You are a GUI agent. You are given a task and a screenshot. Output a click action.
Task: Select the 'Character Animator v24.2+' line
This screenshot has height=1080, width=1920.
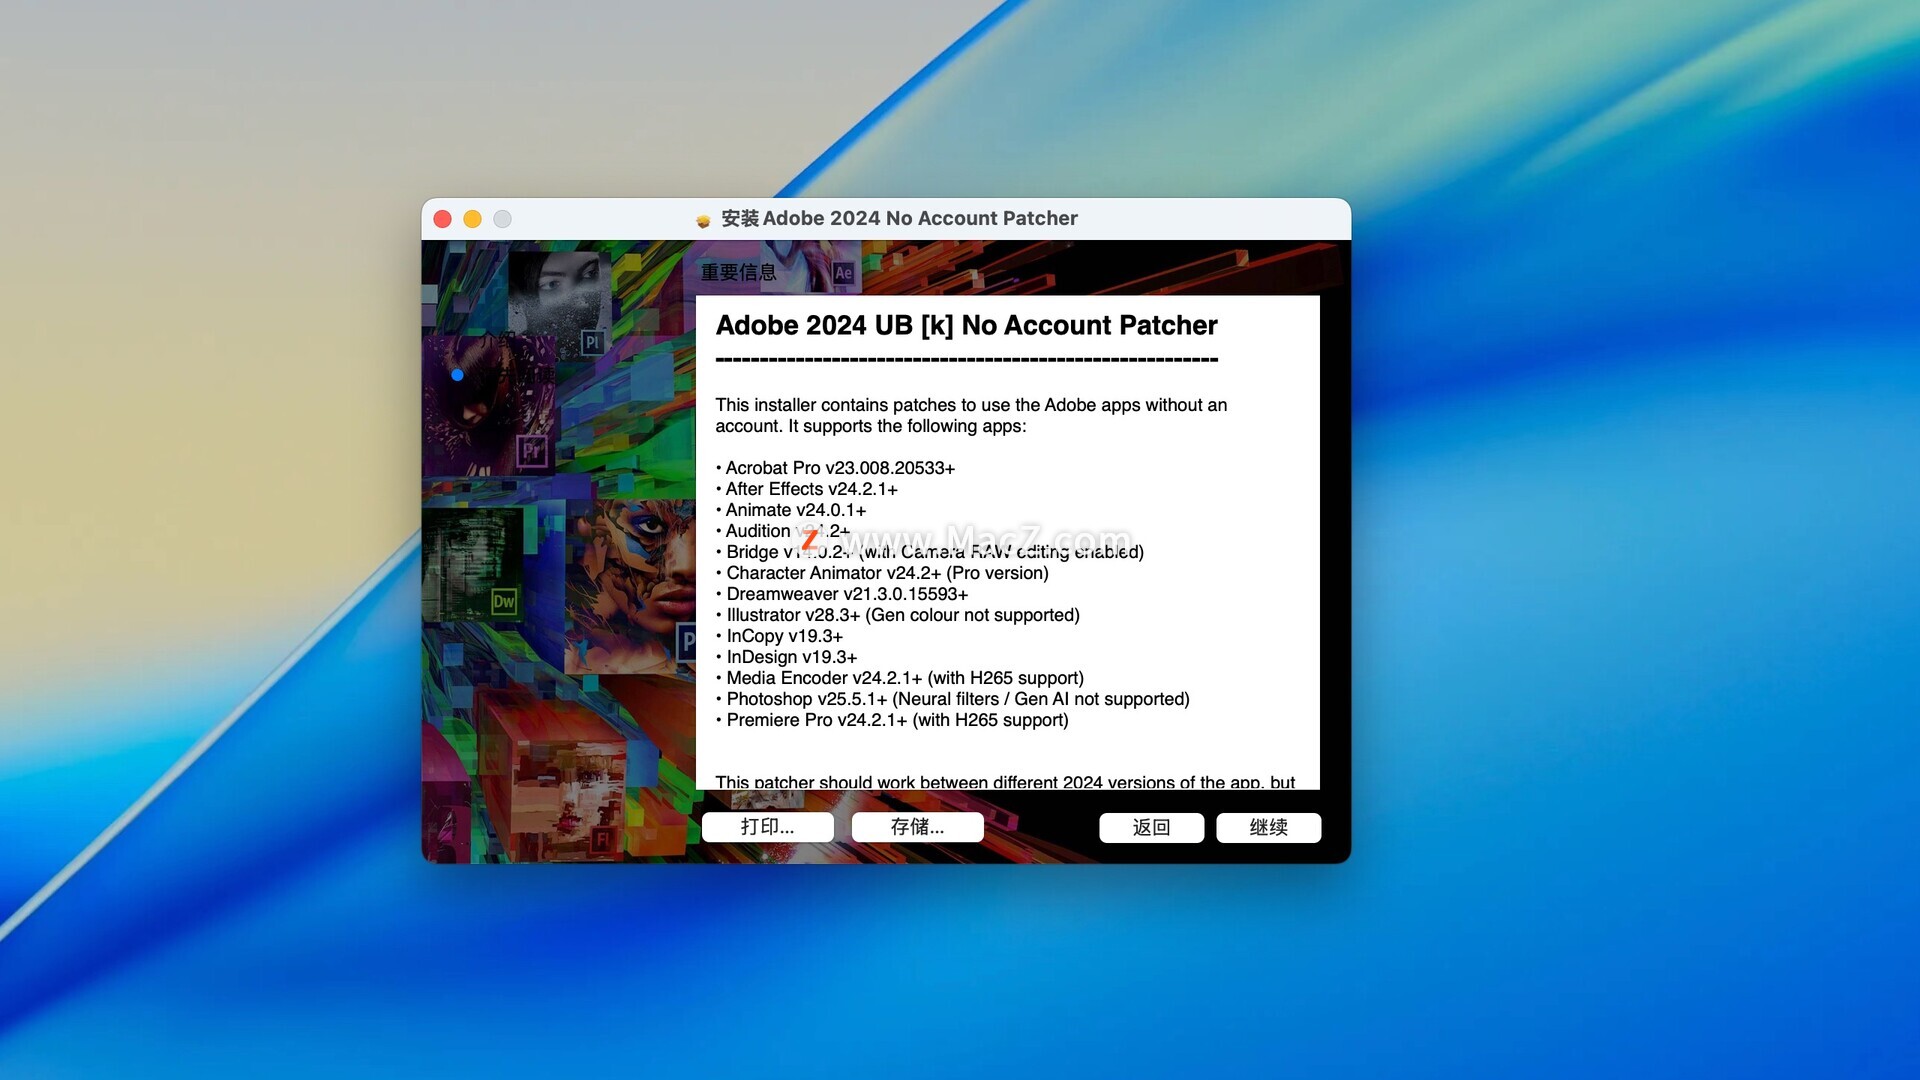tap(883, 573)
